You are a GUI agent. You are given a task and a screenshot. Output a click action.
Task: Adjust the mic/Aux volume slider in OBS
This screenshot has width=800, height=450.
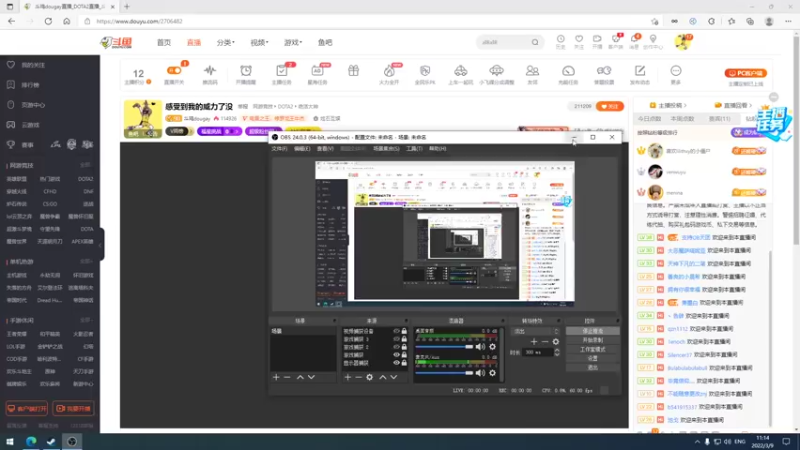[444, 373]
